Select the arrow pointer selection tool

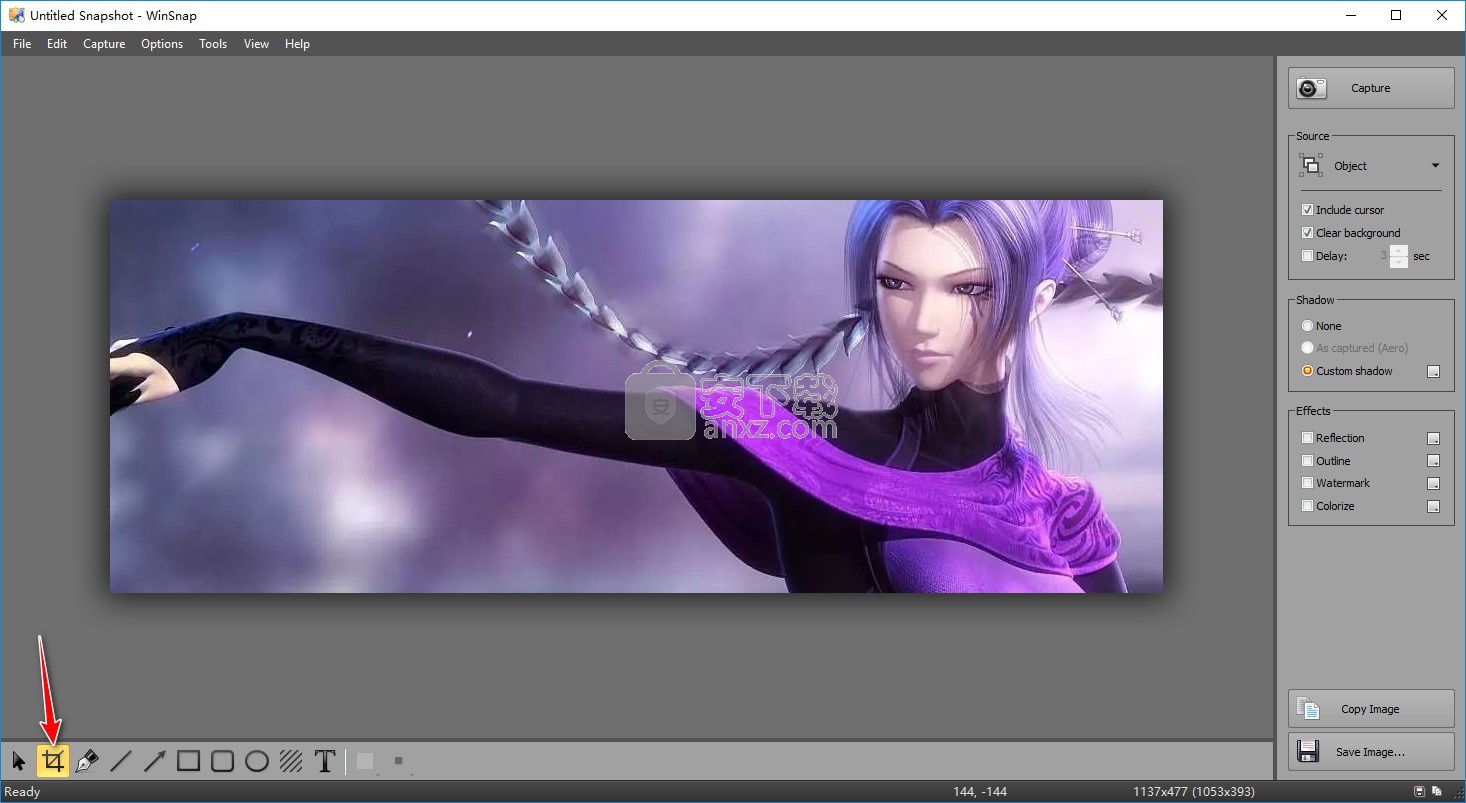tap(19, 762)
